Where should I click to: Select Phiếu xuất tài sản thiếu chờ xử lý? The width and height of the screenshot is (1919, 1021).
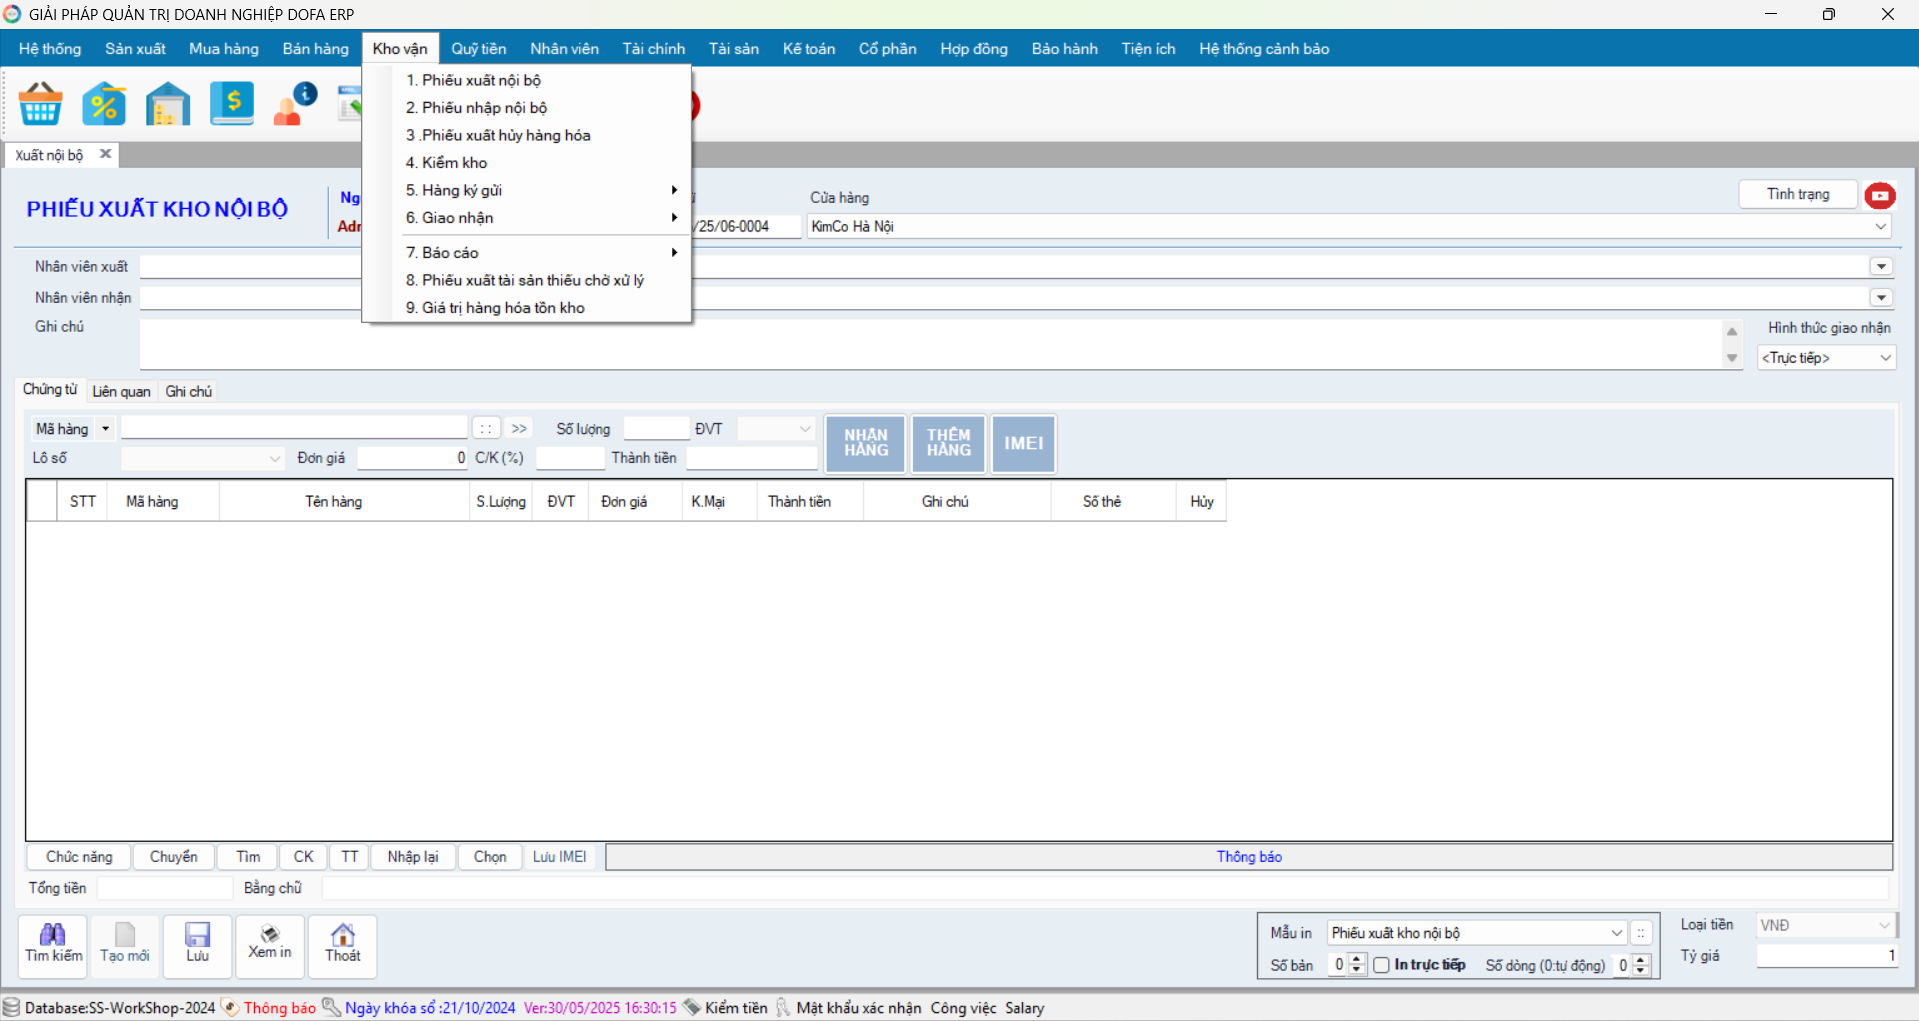pyautogui.click(x=527, y=281)
